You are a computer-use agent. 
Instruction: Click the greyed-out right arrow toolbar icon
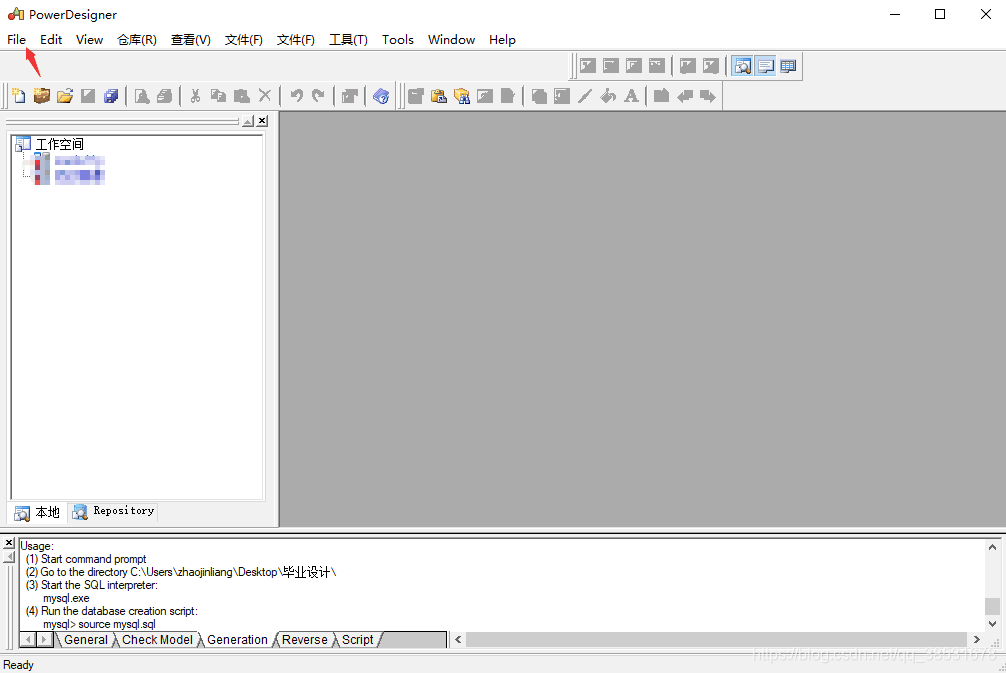(708, 96)
